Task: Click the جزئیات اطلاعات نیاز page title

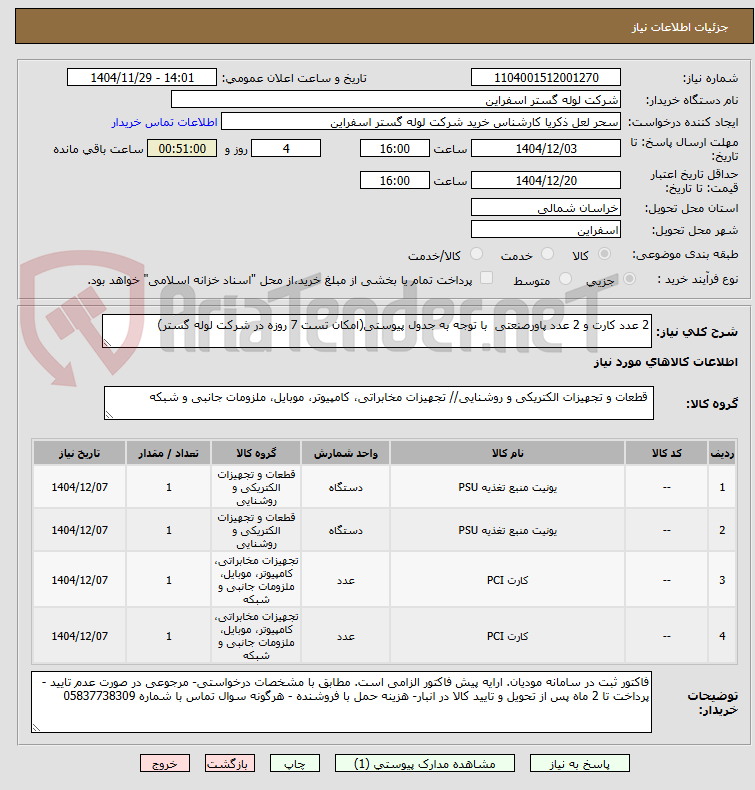Action: pos(679,27)
